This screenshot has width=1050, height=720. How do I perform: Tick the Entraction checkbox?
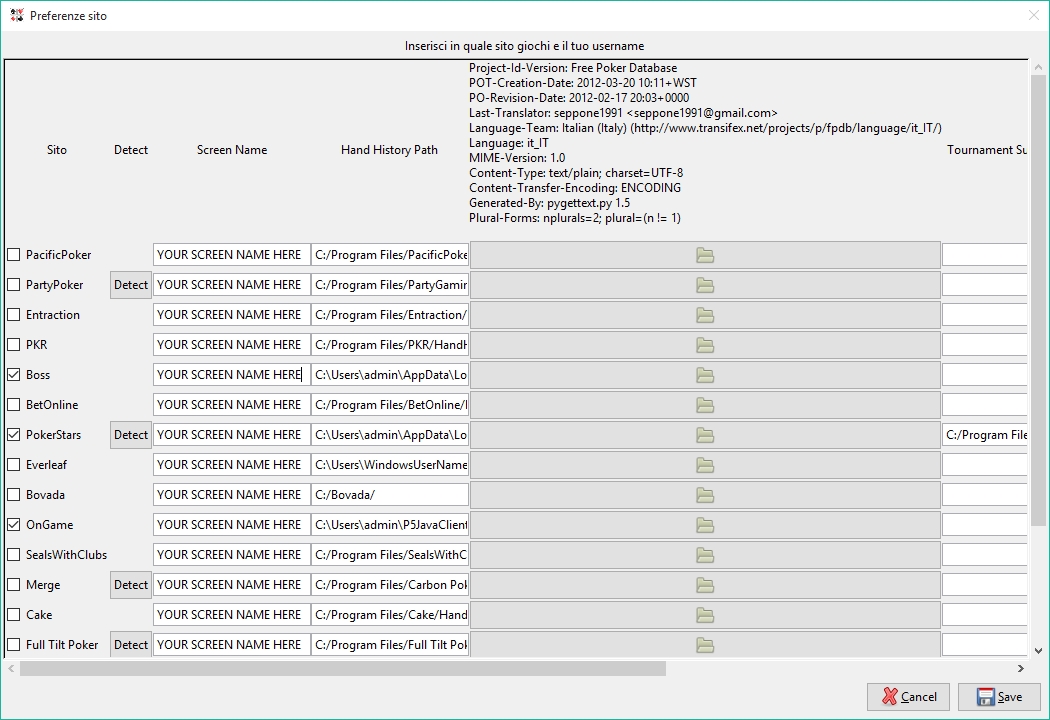(x=13, y=315)
